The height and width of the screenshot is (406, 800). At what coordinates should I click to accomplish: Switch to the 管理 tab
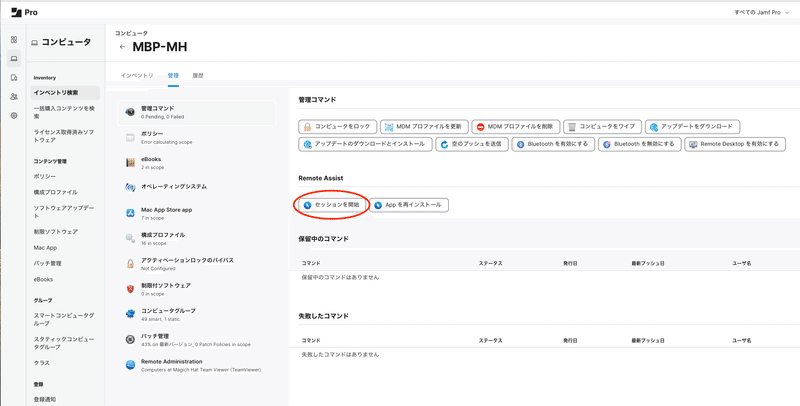point(173,75)
